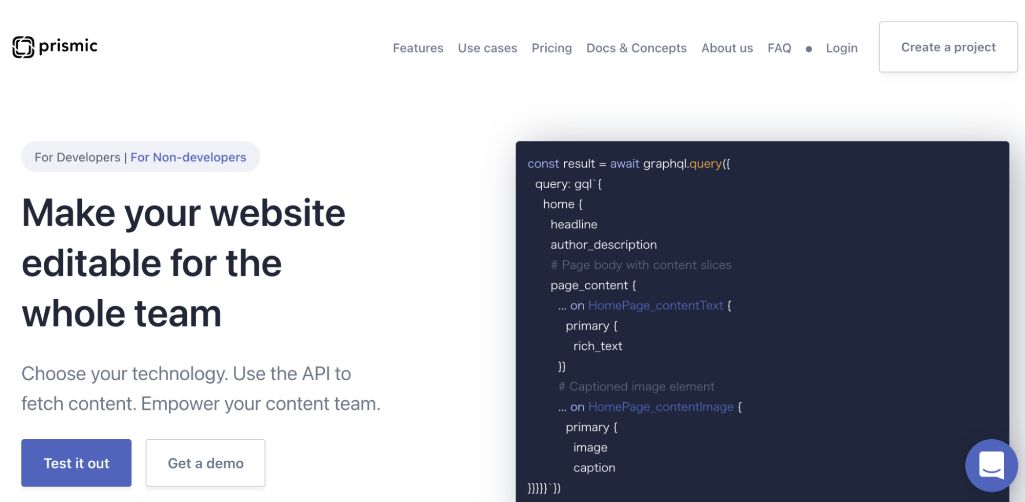1025x502 pixels.
Task: Click HomePage_contentText in the code snippet
Action: point(655,305)
